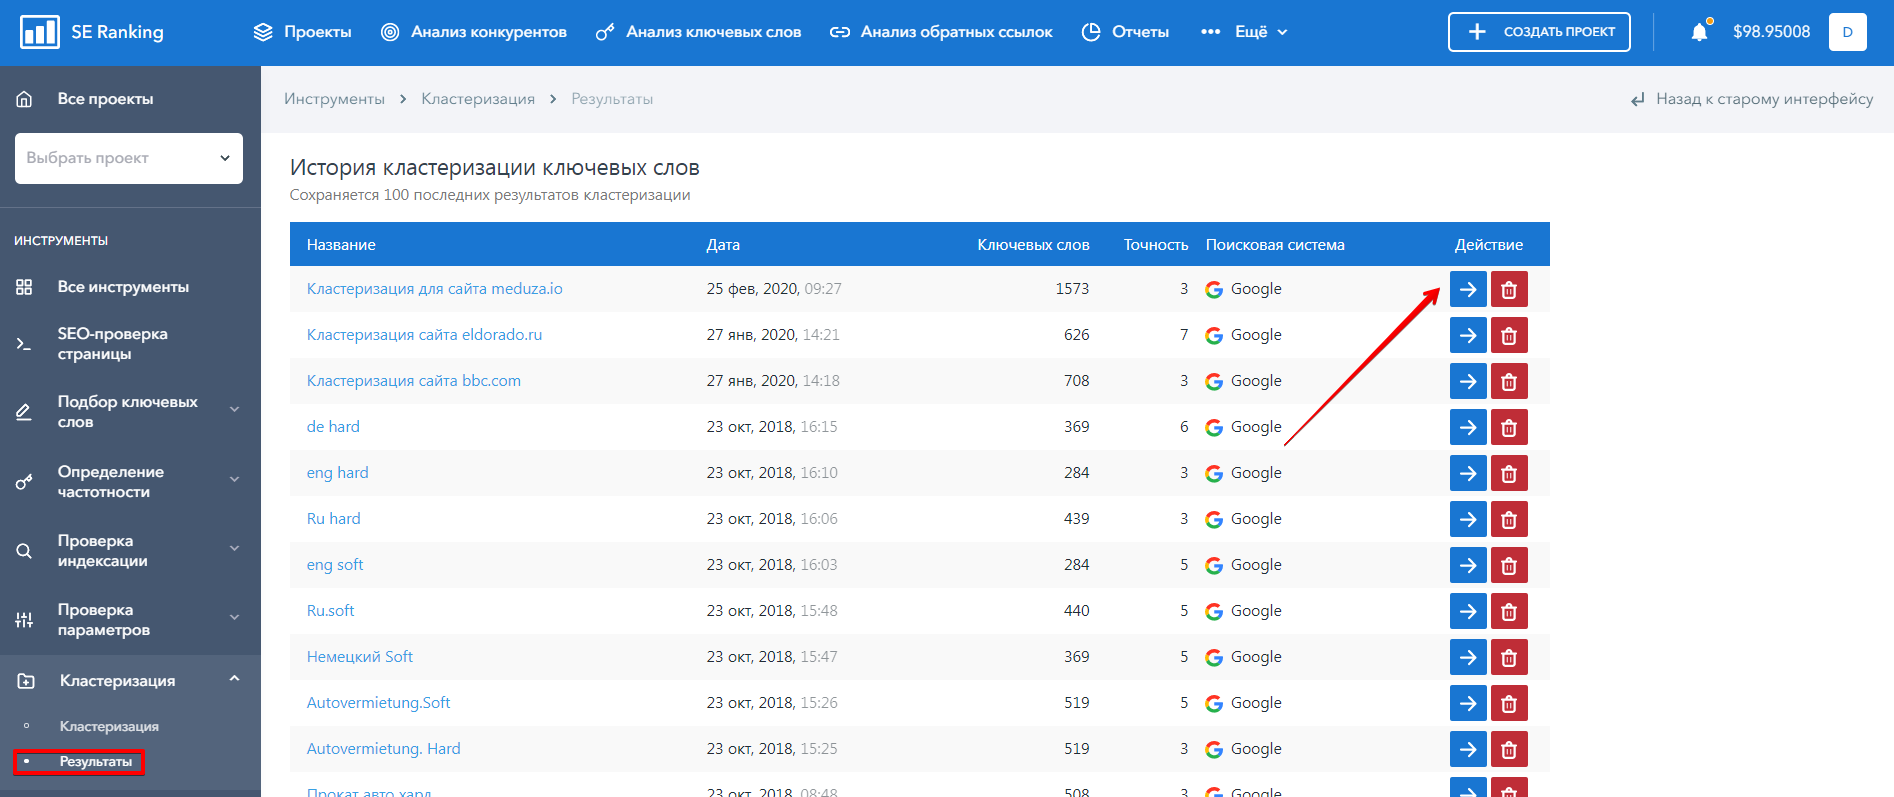Click the notifications bell icon
This screenshot has height=797, width=1894.
[x=1699, y=32]
